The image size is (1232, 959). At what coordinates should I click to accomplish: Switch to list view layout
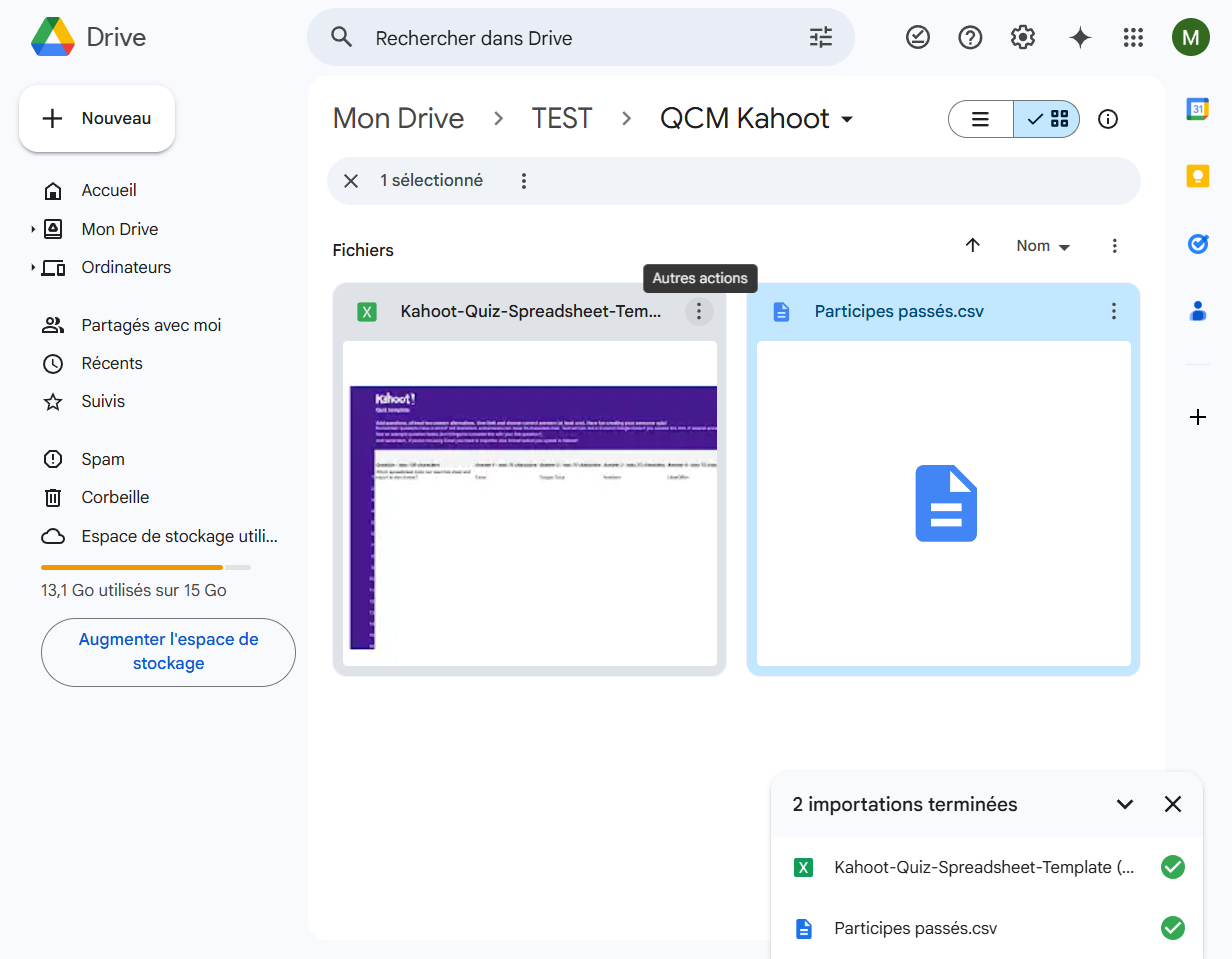click(981, 119)
